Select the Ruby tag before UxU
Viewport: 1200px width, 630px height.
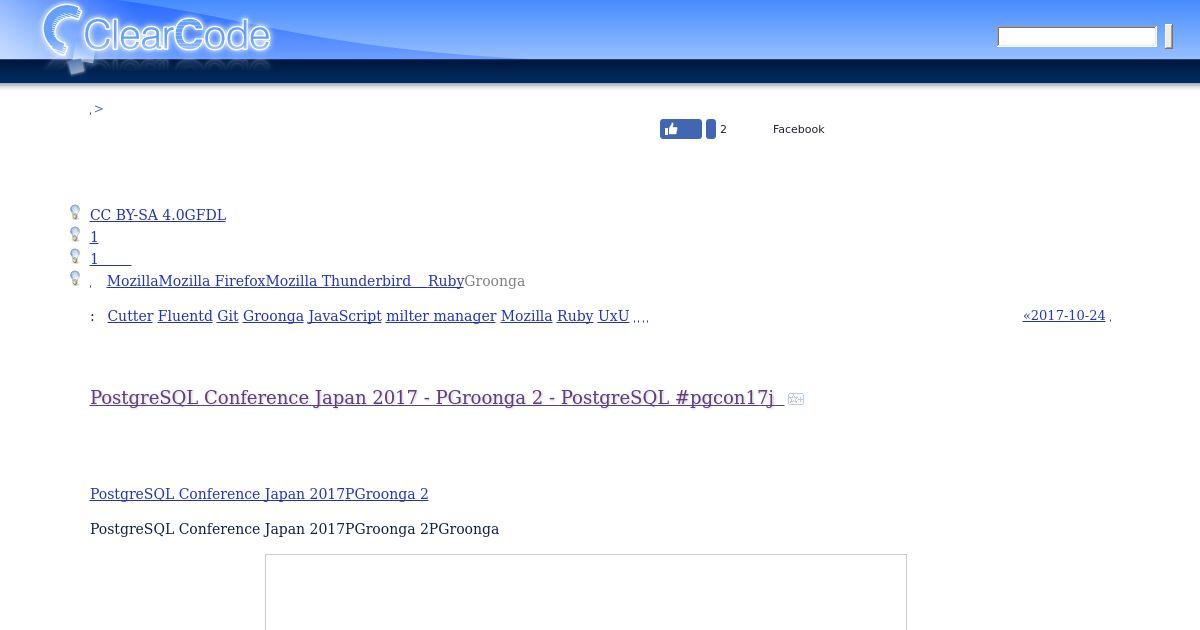click(x=575, y=316)
